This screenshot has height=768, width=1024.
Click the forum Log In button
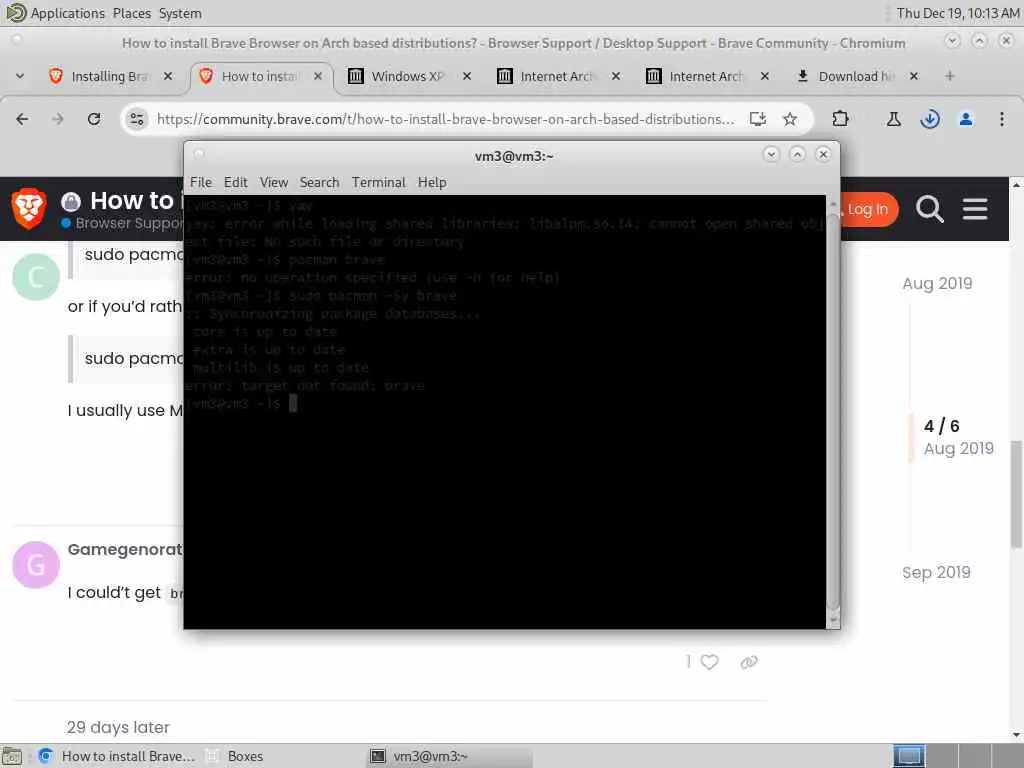click(867, 209)
